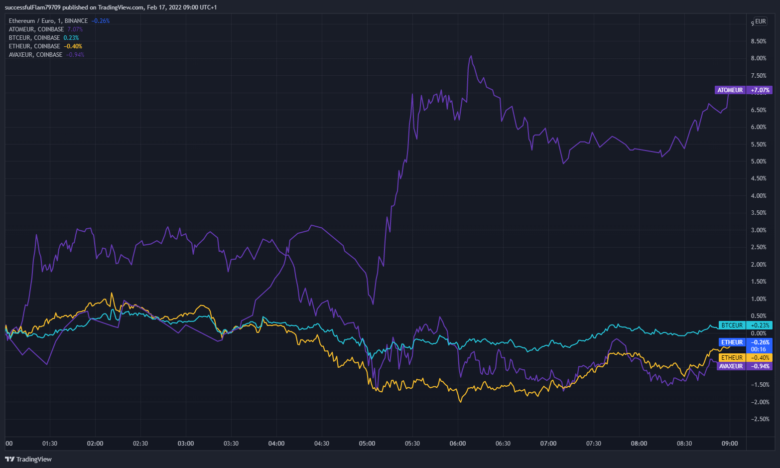Screen dimensions: 780x468
Task: Select AVAXEUR, COINBASE in the legend
Action: tap(34, 55)
